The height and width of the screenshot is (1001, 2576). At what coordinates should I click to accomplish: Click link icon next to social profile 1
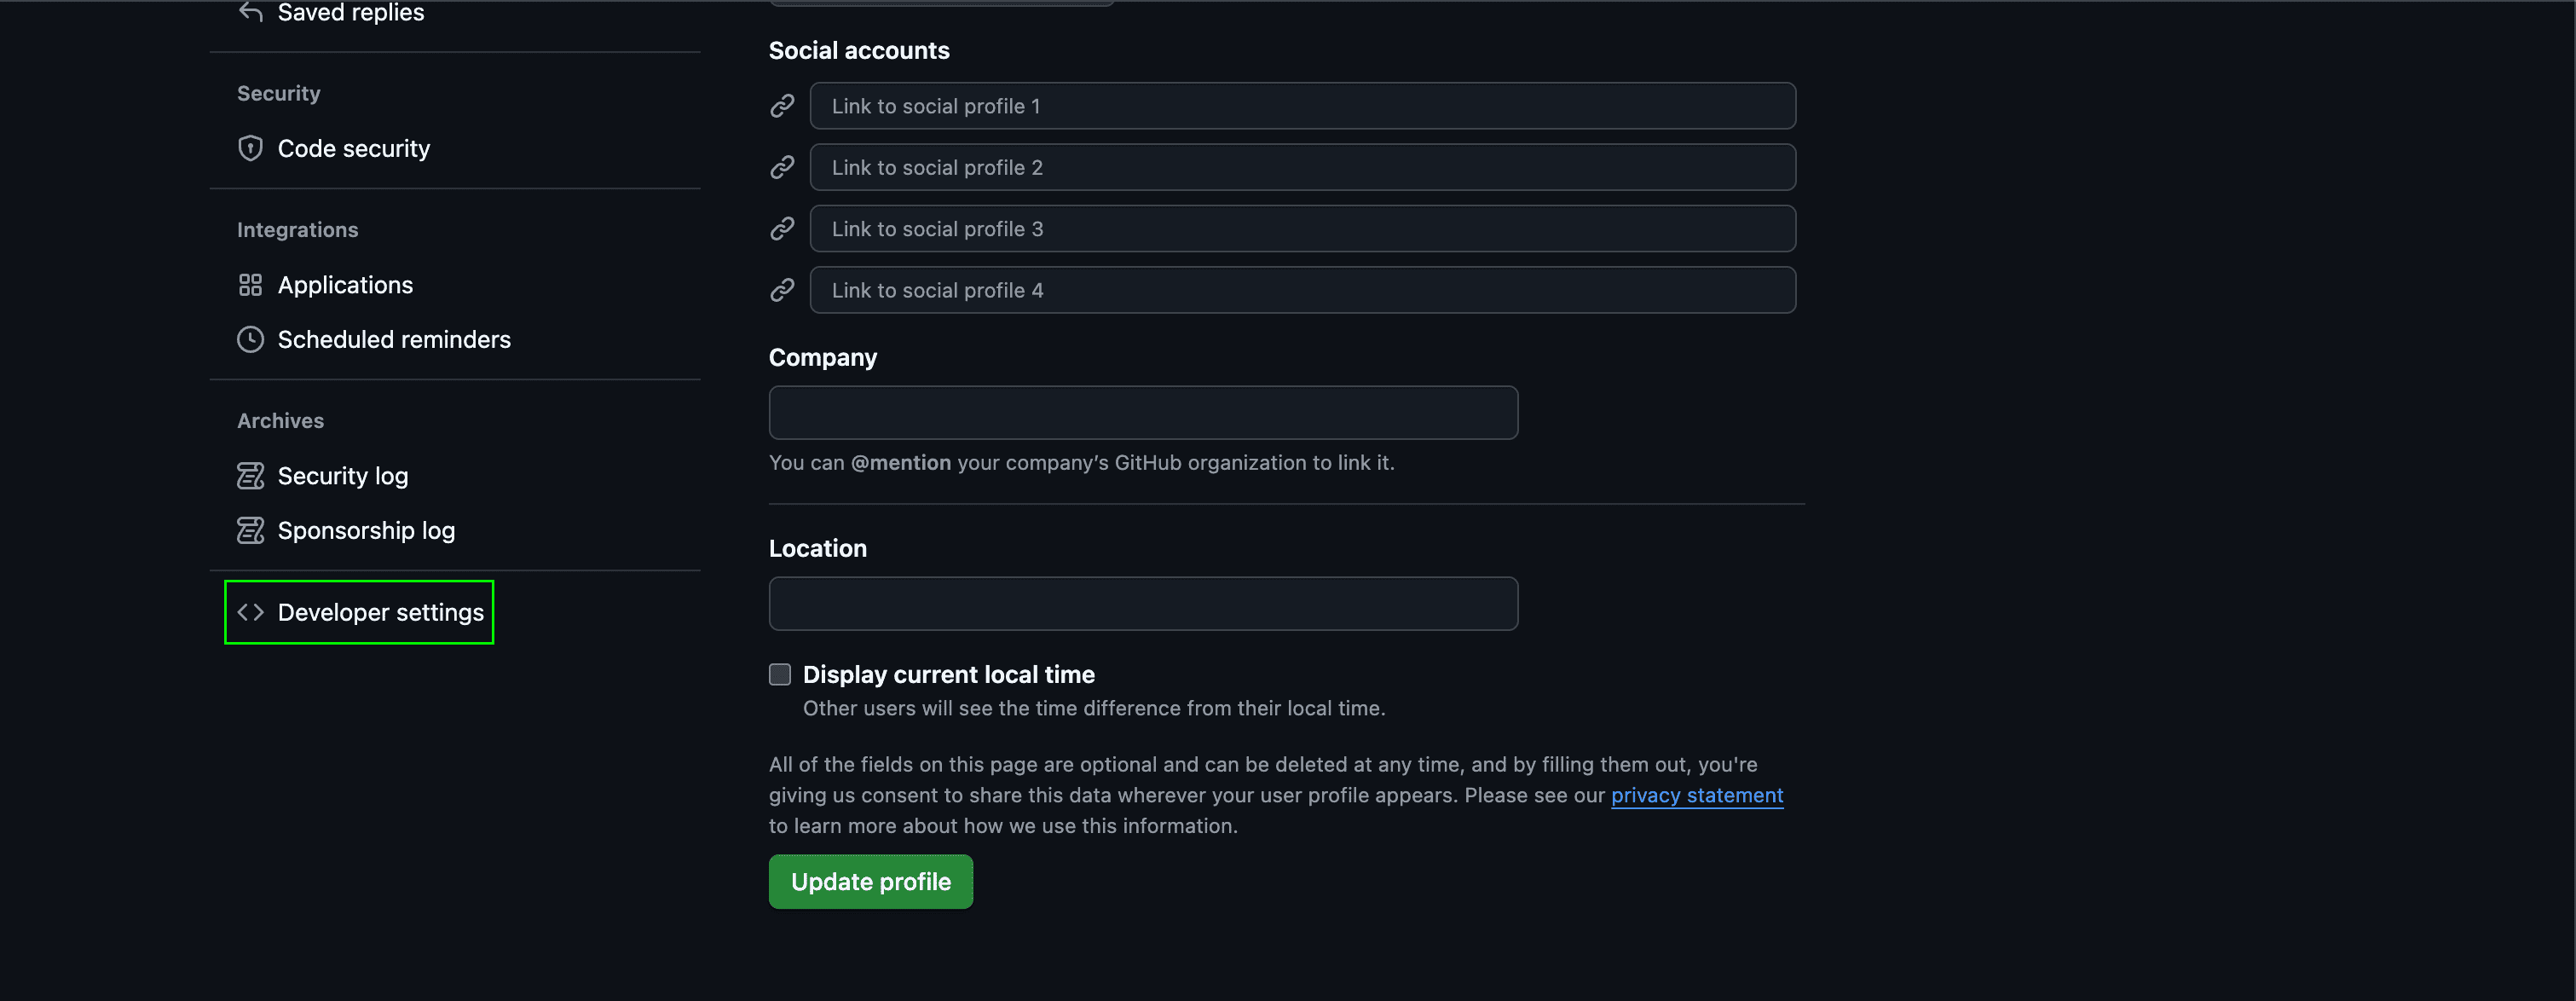click(x=782, y=106)
